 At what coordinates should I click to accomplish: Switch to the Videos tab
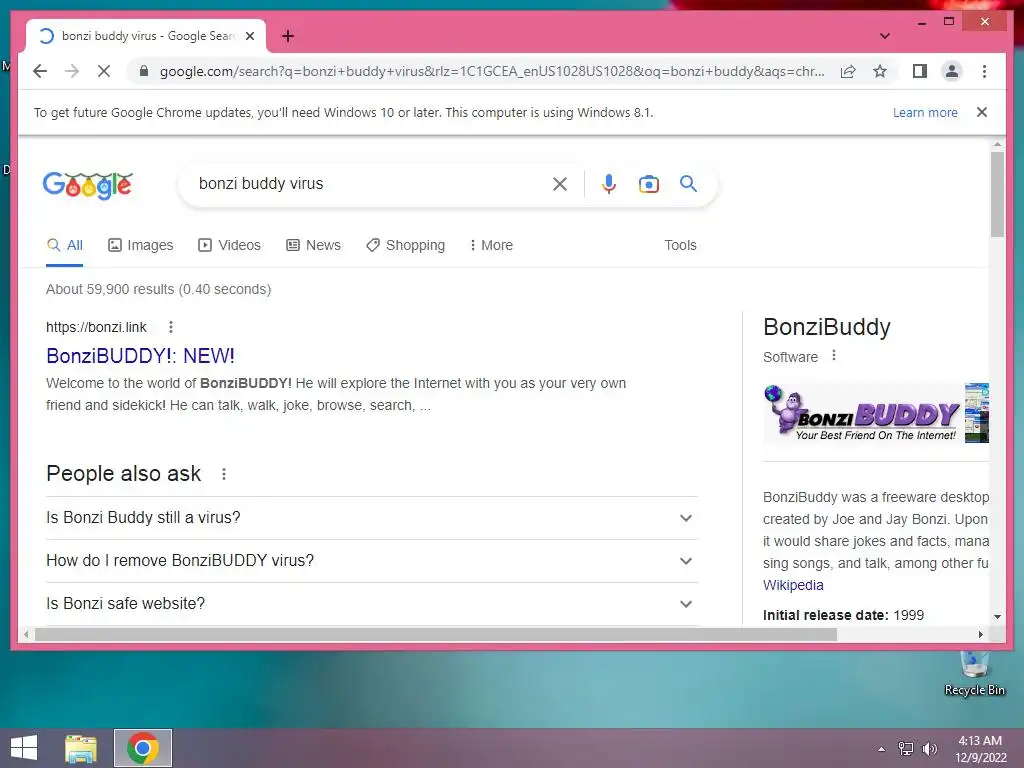[x=229, y=245]
